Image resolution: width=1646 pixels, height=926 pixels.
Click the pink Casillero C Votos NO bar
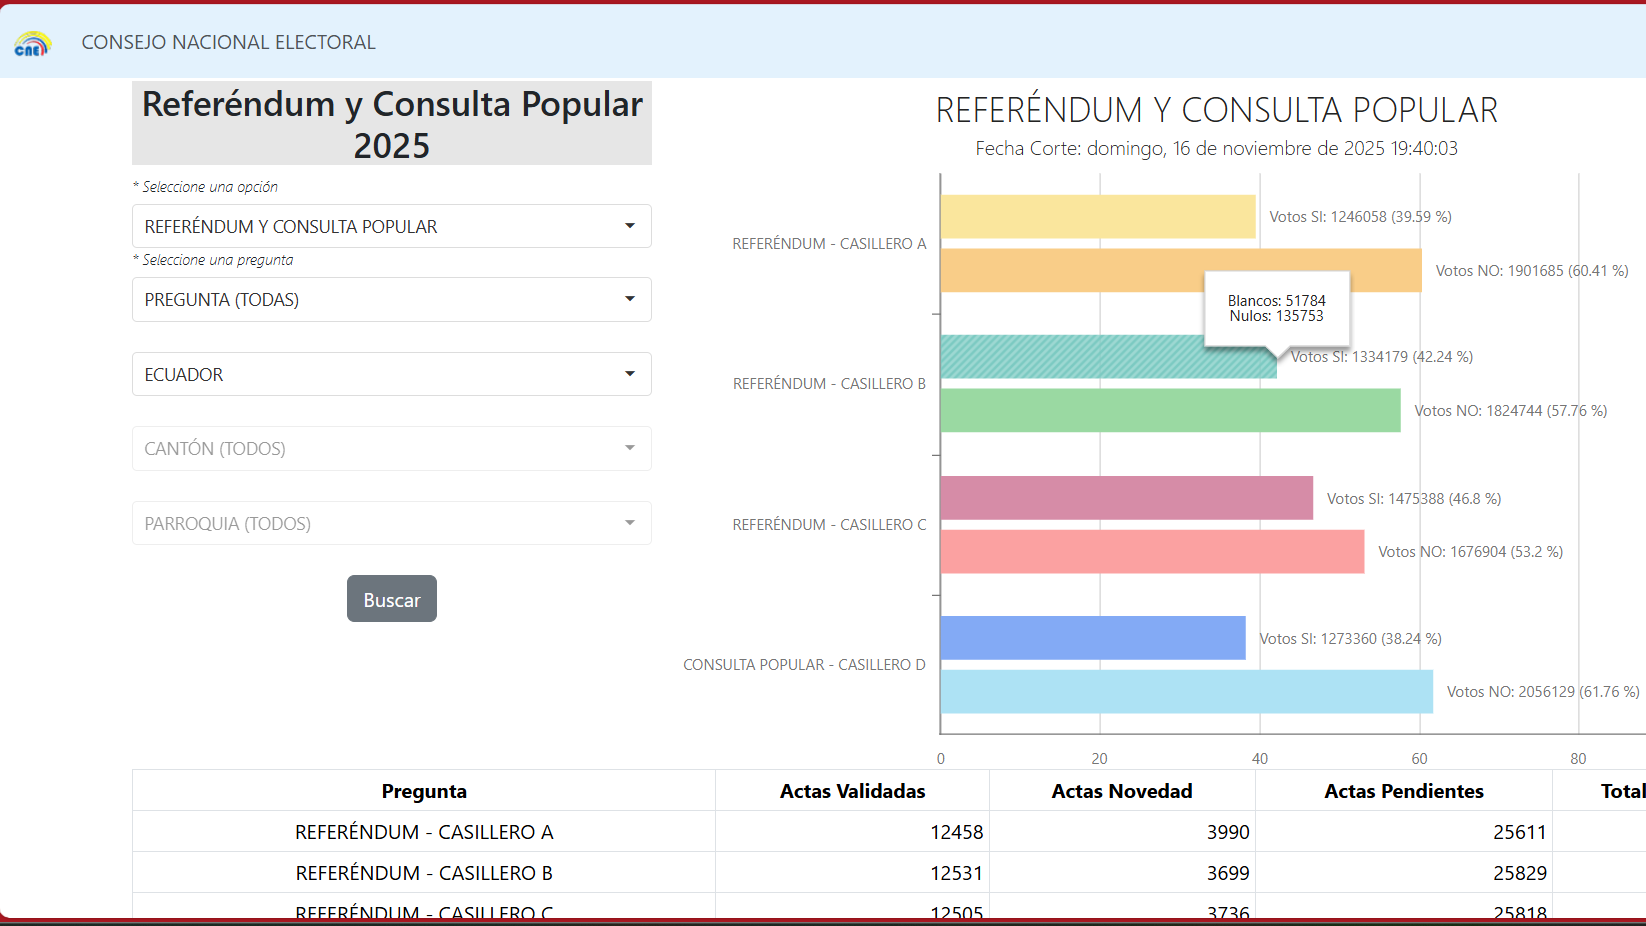coord(1152,552)
